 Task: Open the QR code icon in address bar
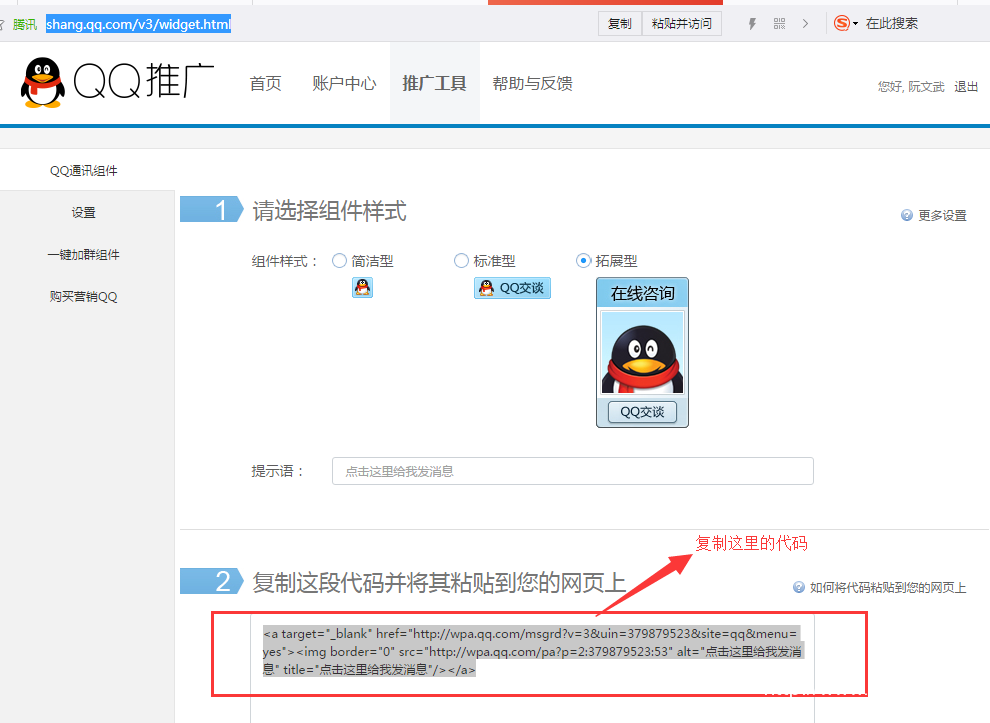(x=779, y=24)
